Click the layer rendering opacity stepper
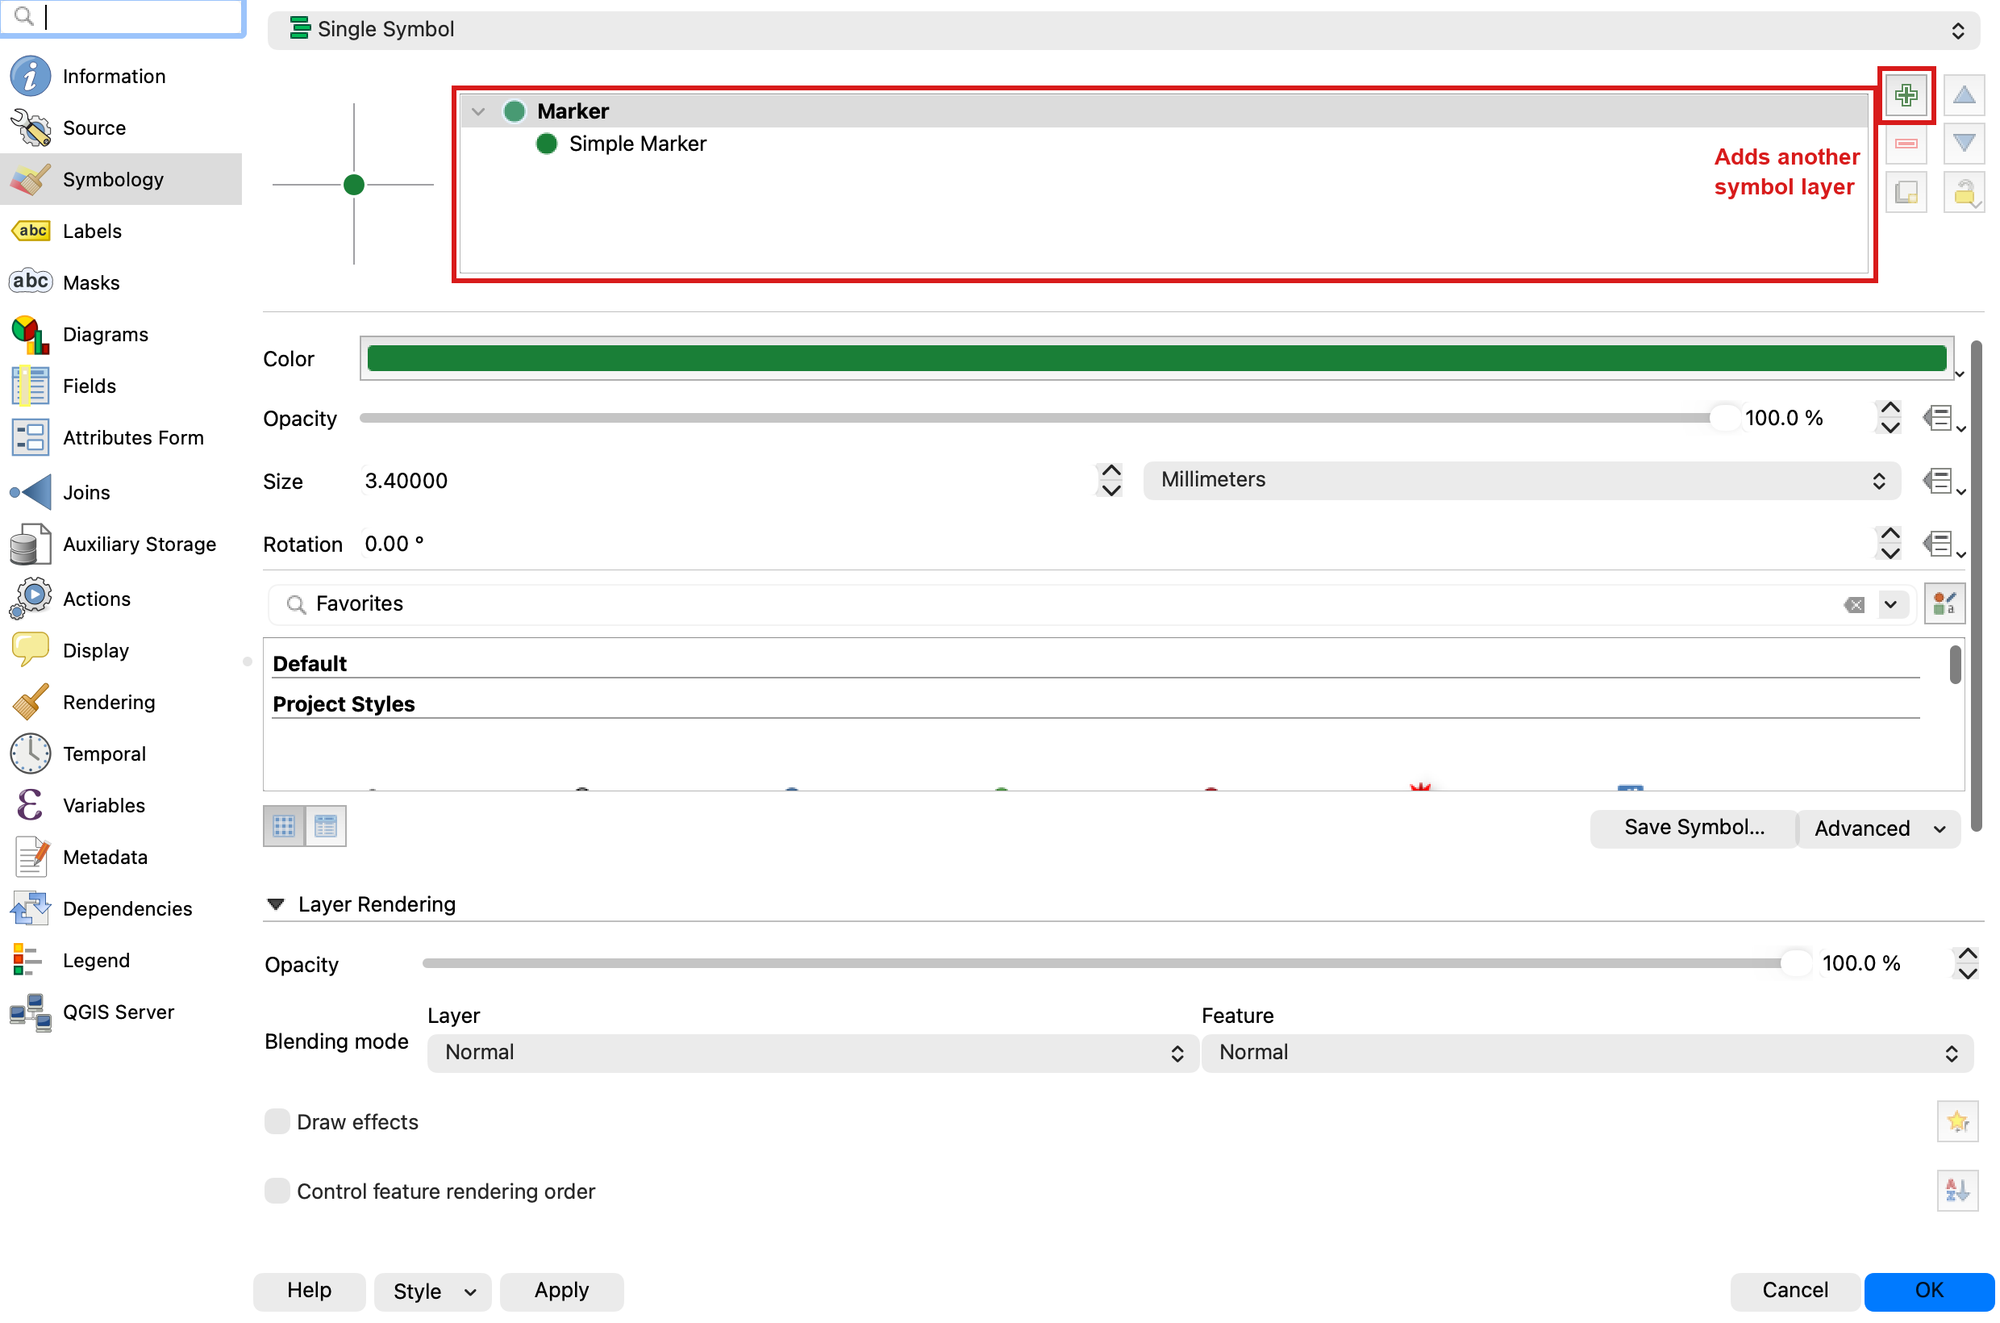2000x1323 pixels. click(1967, 964)
